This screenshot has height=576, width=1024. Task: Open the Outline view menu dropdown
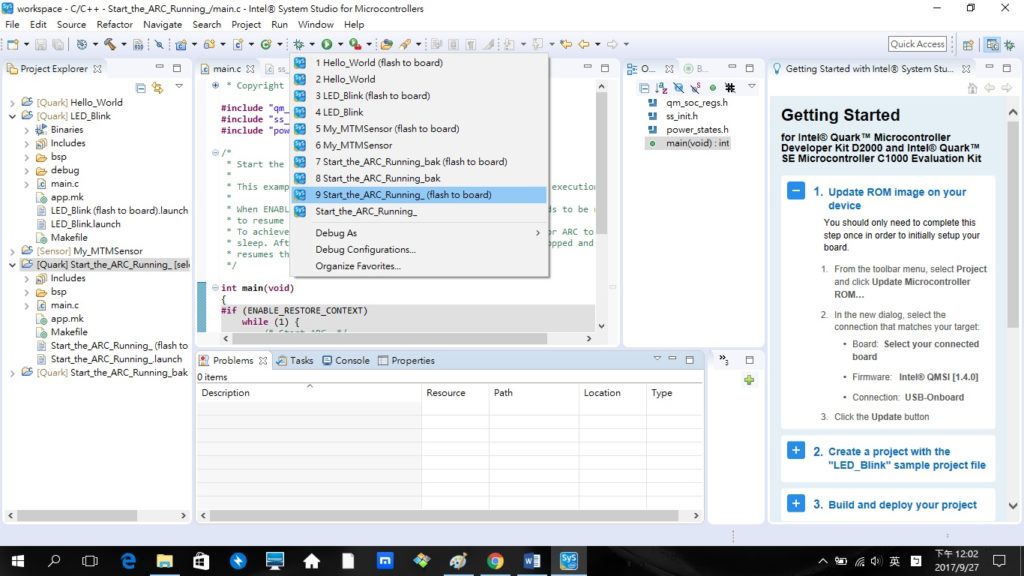pyautogui.click(x=752, y=87)
